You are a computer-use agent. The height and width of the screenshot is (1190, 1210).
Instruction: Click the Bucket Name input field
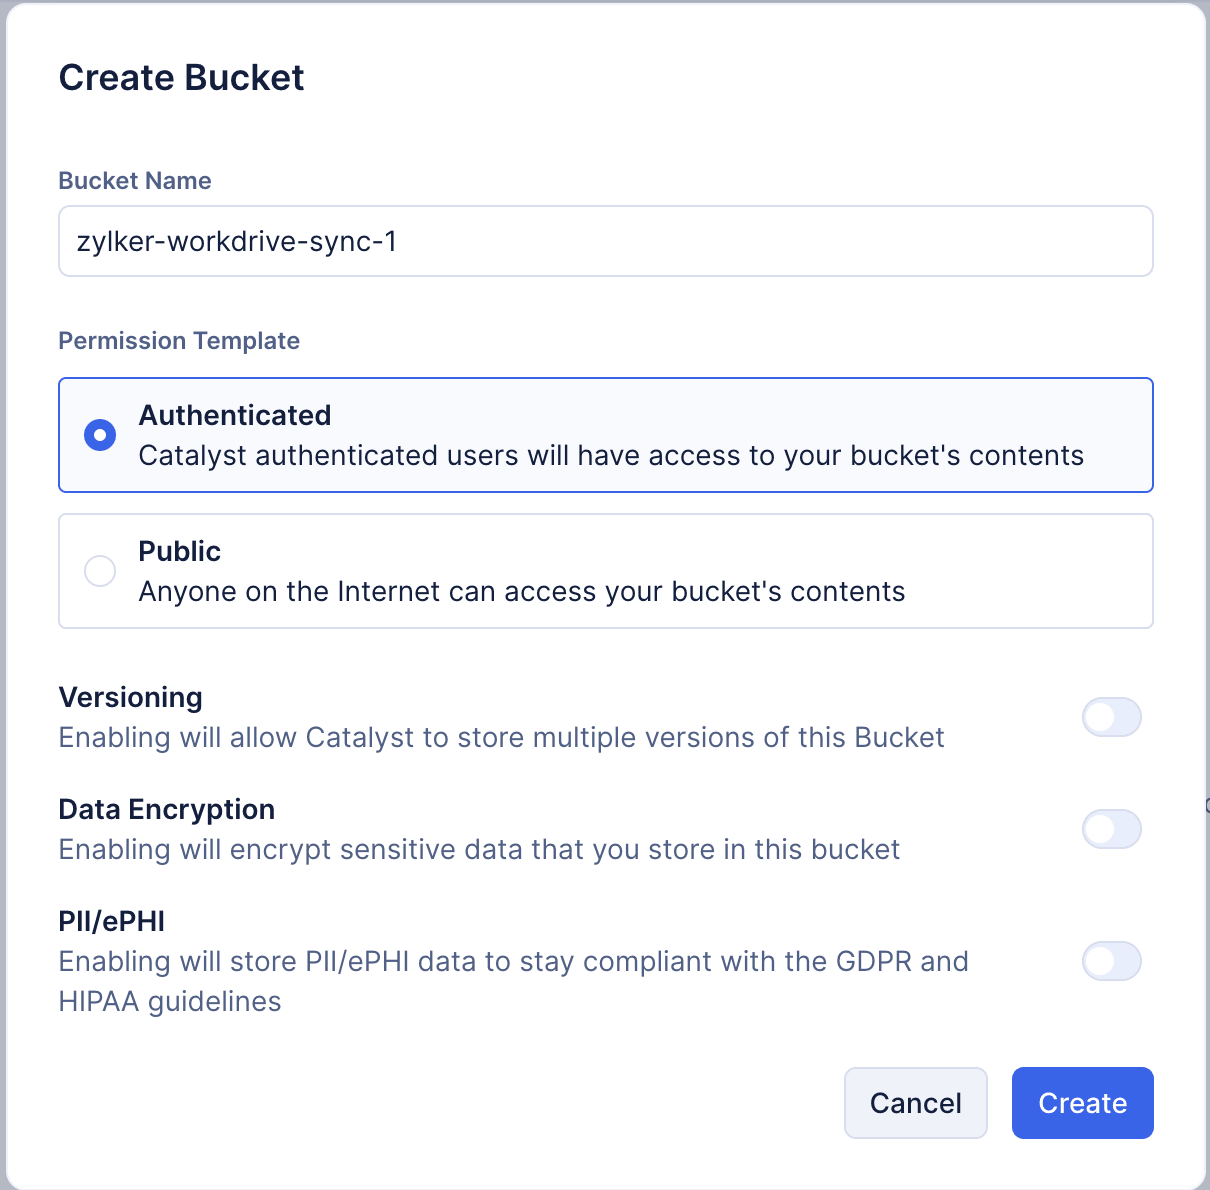point(605,241)
